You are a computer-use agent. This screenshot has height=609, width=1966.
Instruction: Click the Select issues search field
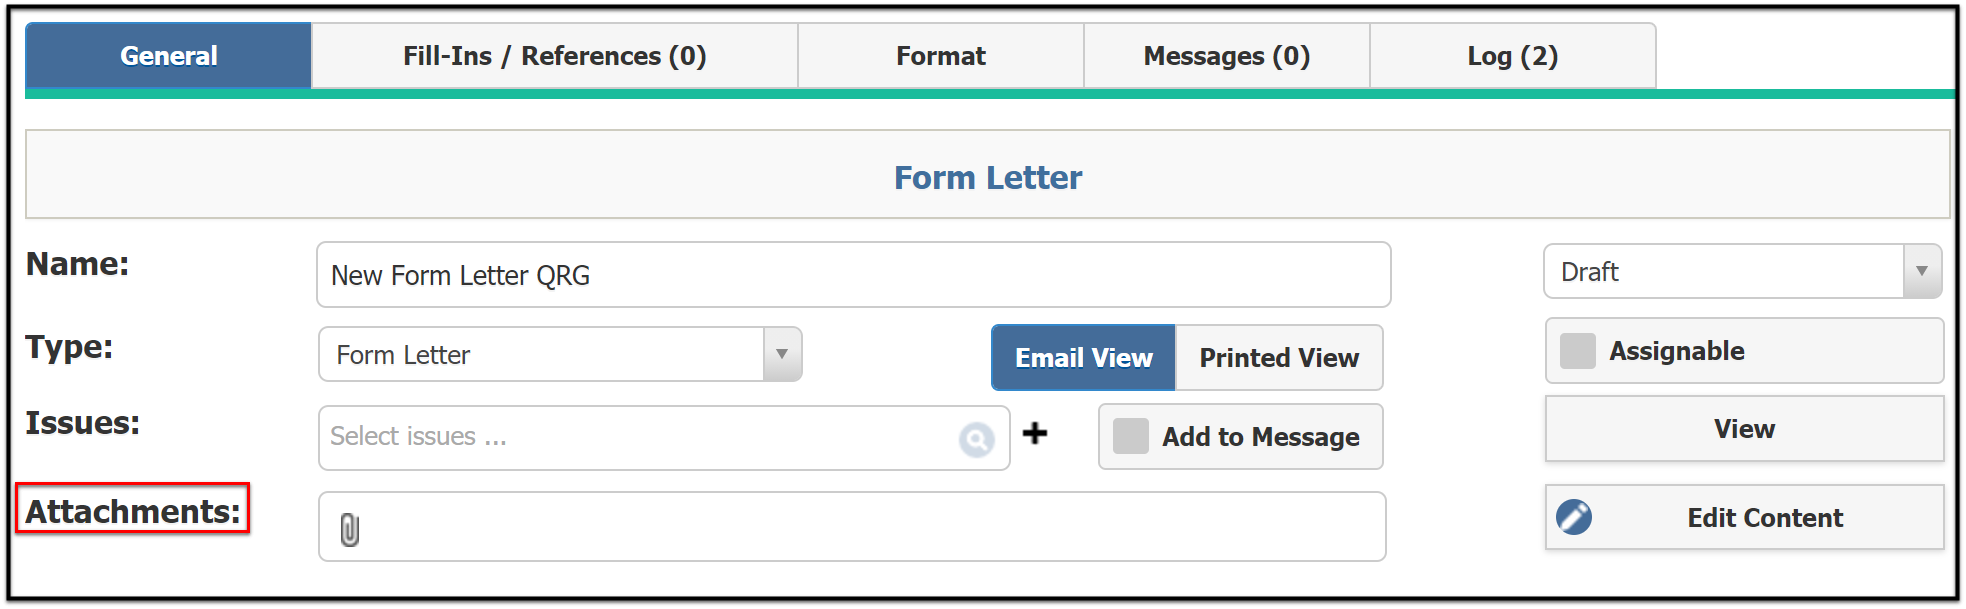664,437
